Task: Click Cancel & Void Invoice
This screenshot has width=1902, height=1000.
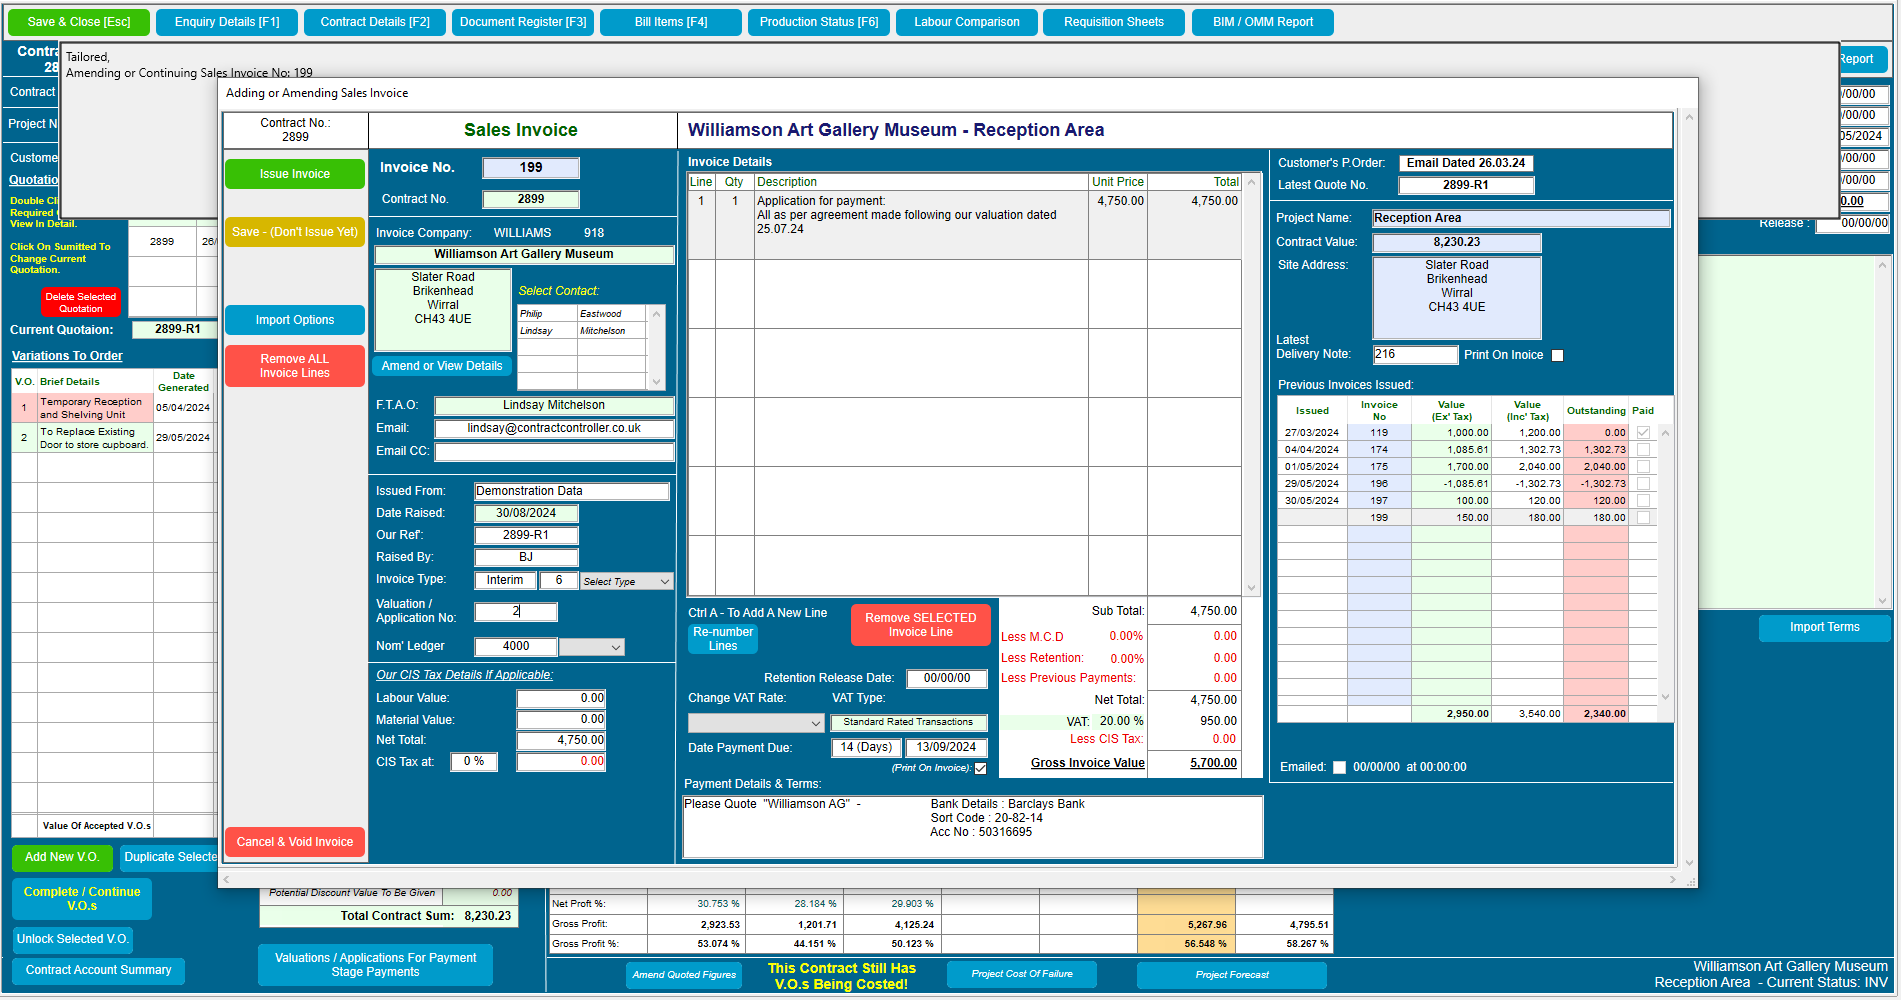Action: 294,841
